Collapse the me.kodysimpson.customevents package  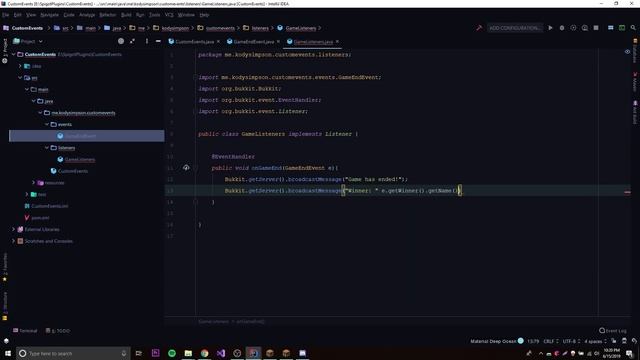coord(40,113)
